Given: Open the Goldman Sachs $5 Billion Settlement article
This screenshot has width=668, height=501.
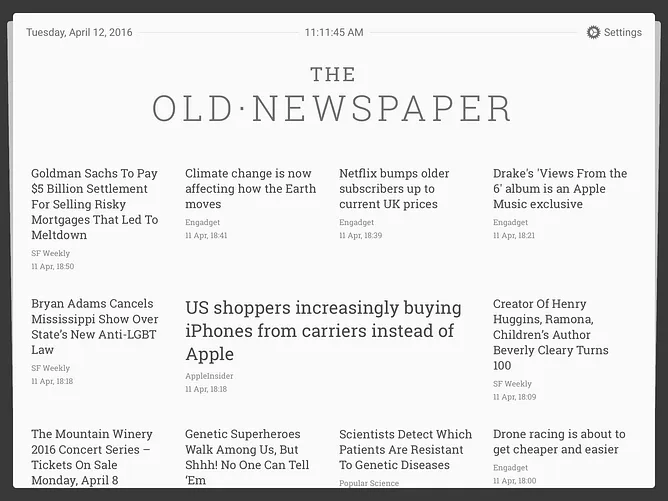Looking at the screenshot, I should (x=95, y=204).
